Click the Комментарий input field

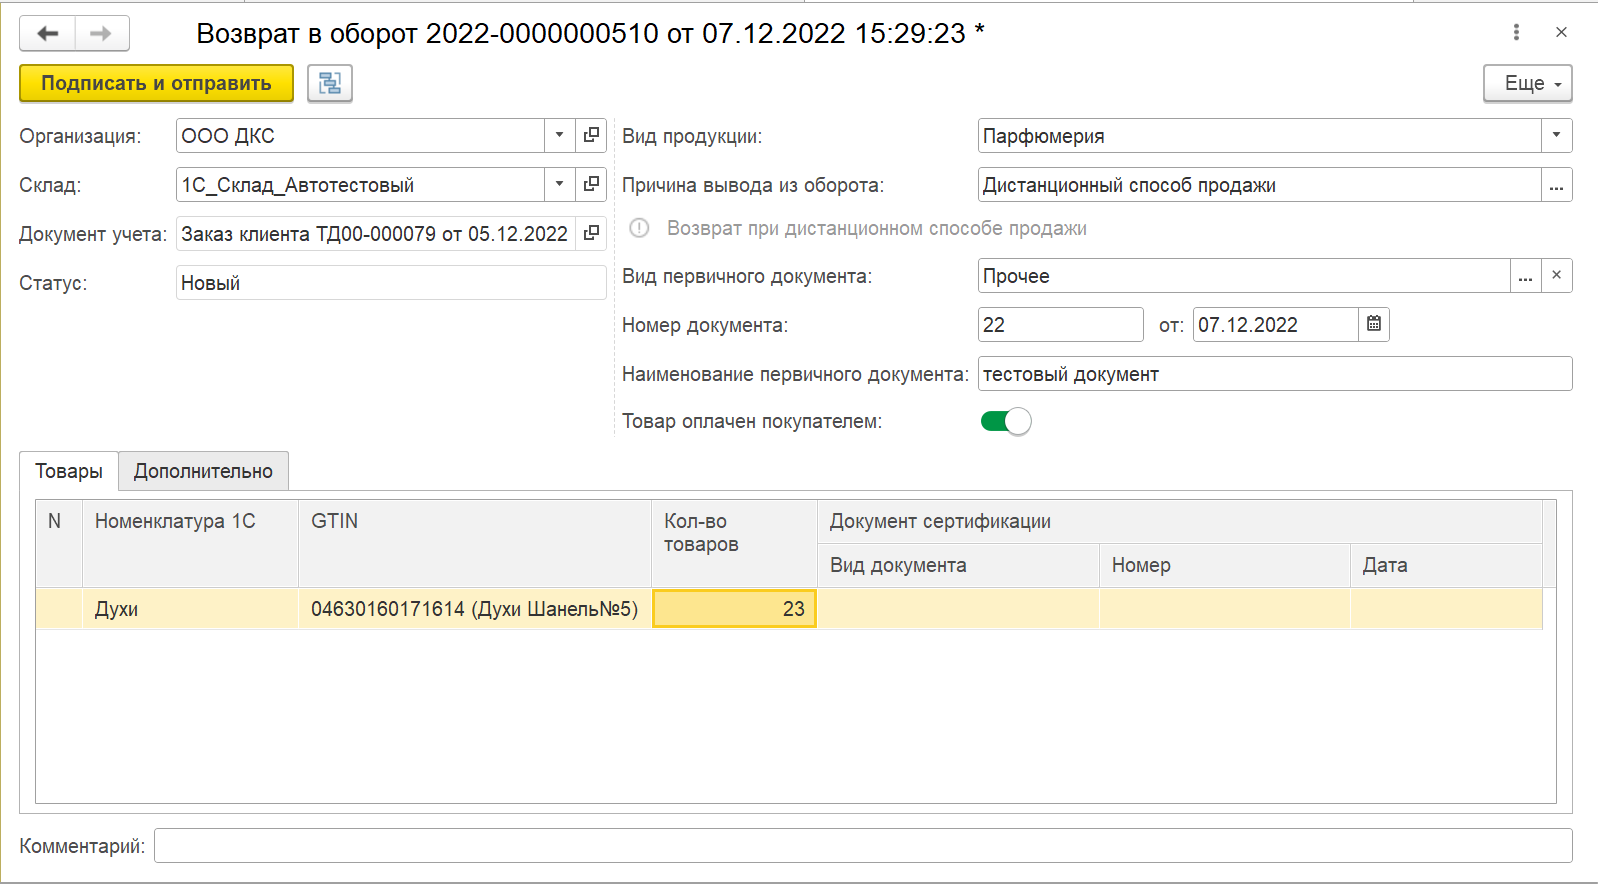pos(863,845)
